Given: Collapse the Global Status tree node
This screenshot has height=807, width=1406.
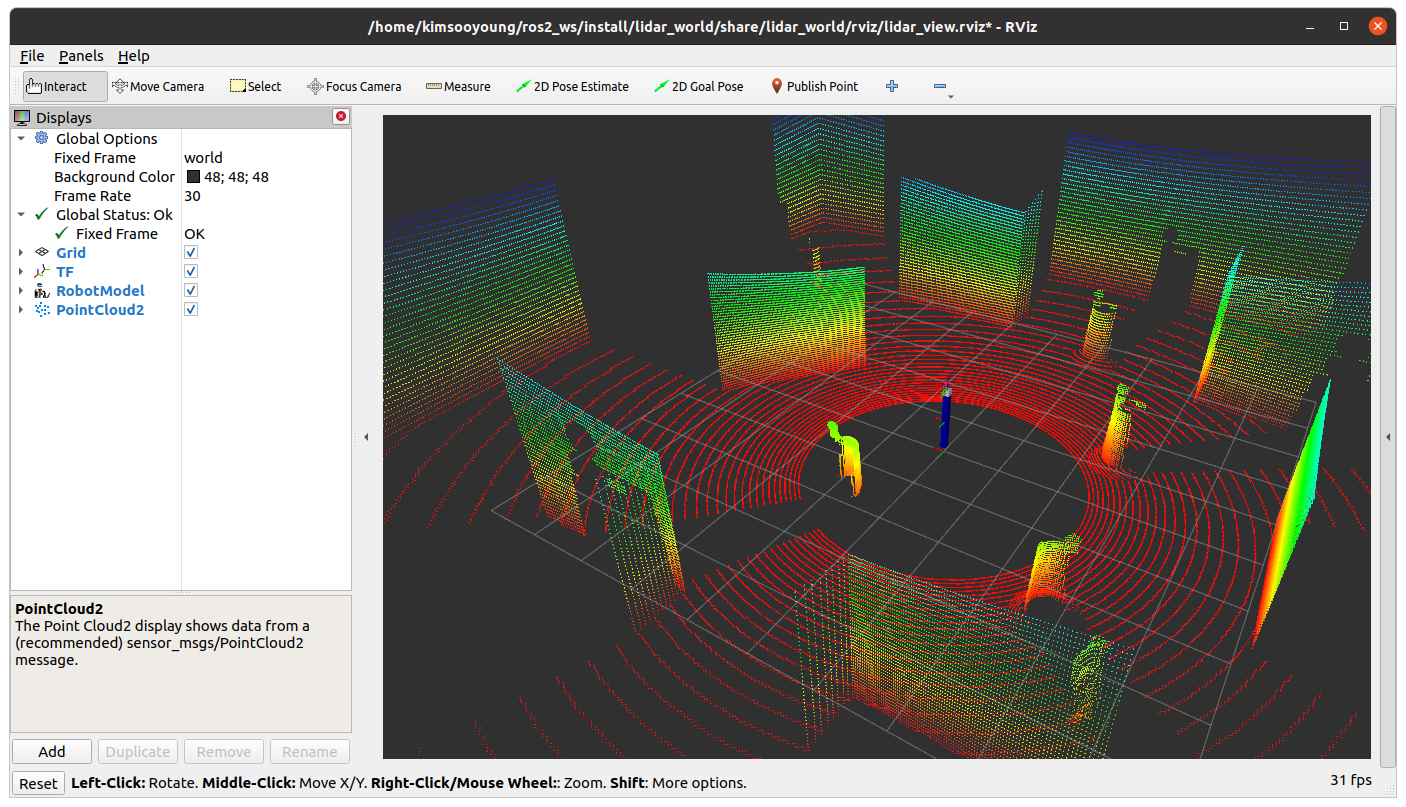Looking at the screenshot, I should [21, 215].
